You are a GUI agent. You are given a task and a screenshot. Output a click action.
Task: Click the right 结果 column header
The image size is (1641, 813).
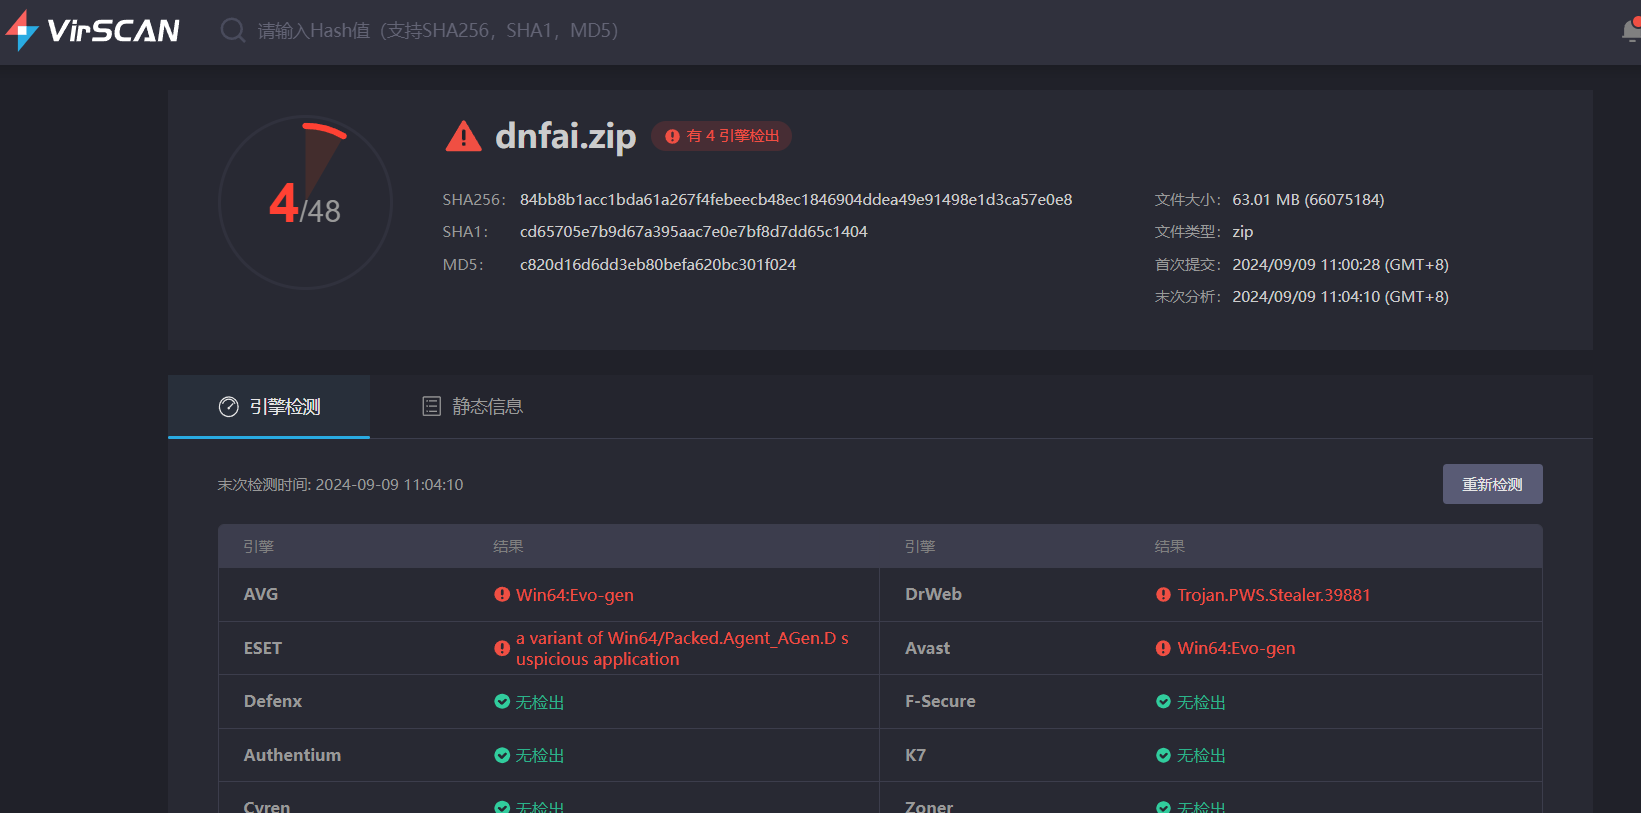coord(1170,547)
